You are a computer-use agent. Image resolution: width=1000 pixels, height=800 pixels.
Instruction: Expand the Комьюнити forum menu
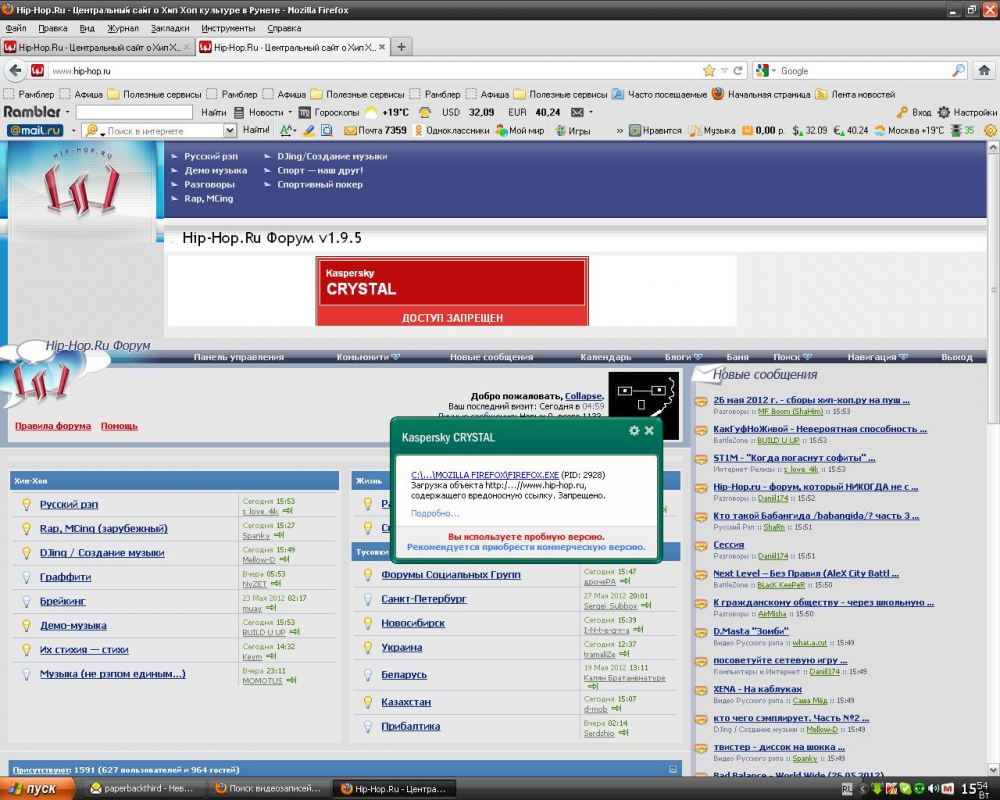[x=368, y=357]
